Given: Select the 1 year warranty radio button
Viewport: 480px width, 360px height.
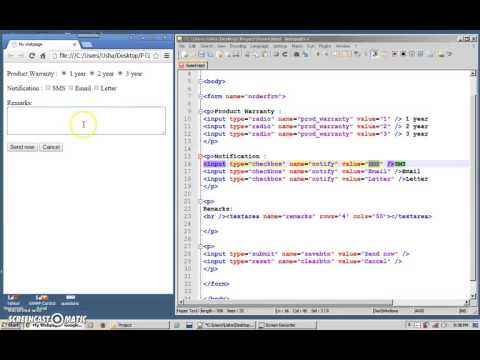Looking at the screenshot, I should [64, 73].
